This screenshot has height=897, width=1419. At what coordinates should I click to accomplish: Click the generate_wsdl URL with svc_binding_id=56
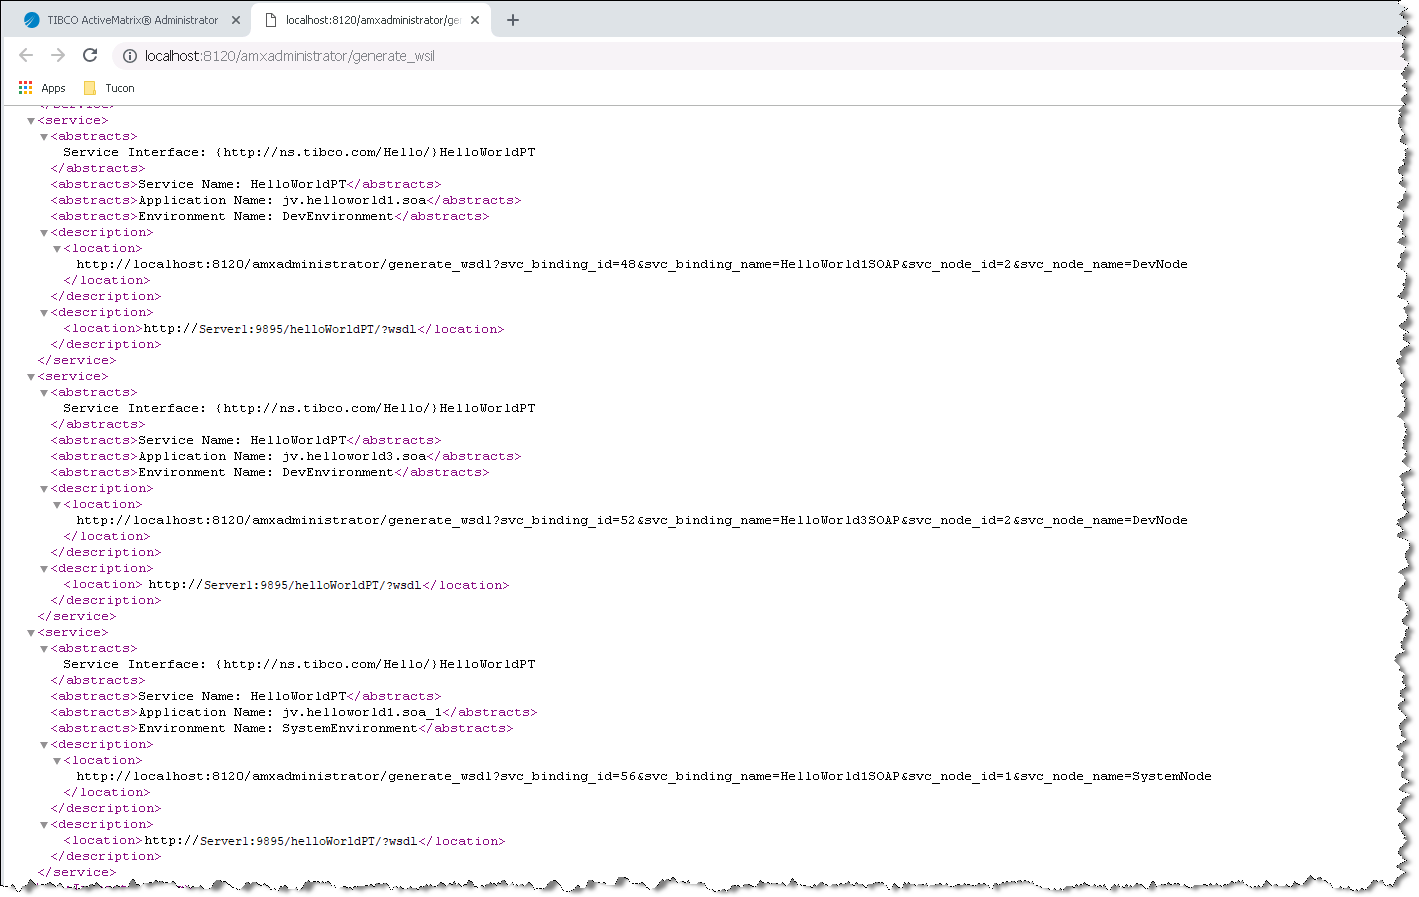tap(644, 776)
